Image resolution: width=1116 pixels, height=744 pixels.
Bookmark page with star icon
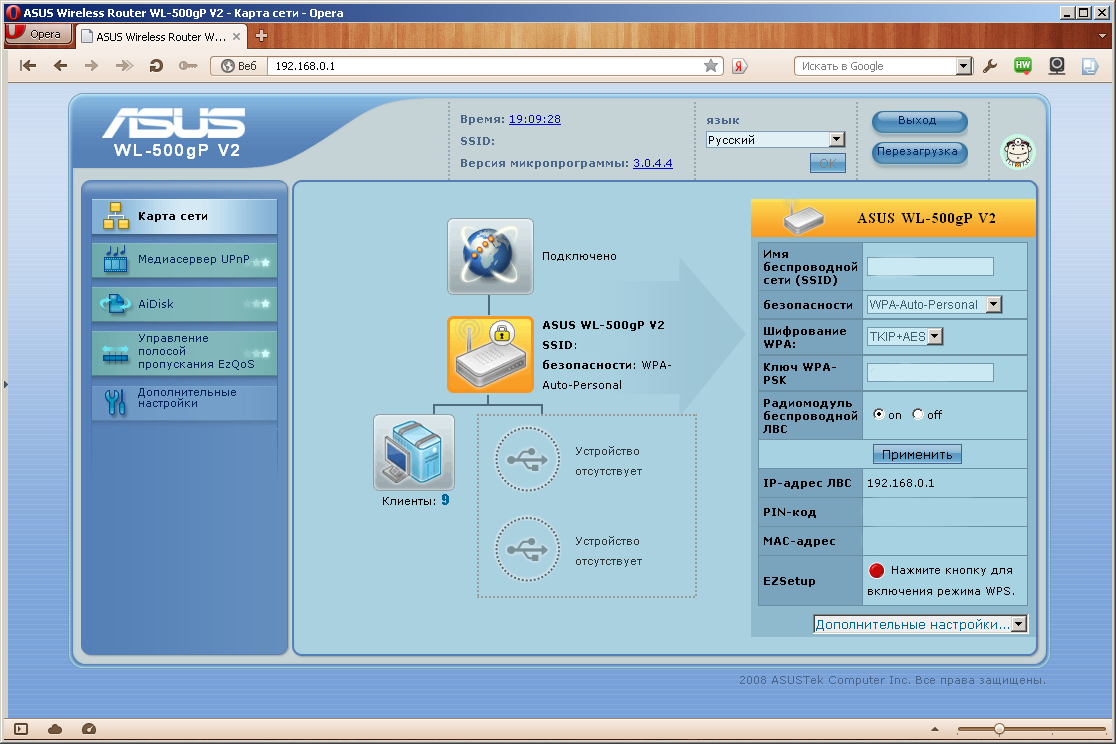tap(710, 66)
